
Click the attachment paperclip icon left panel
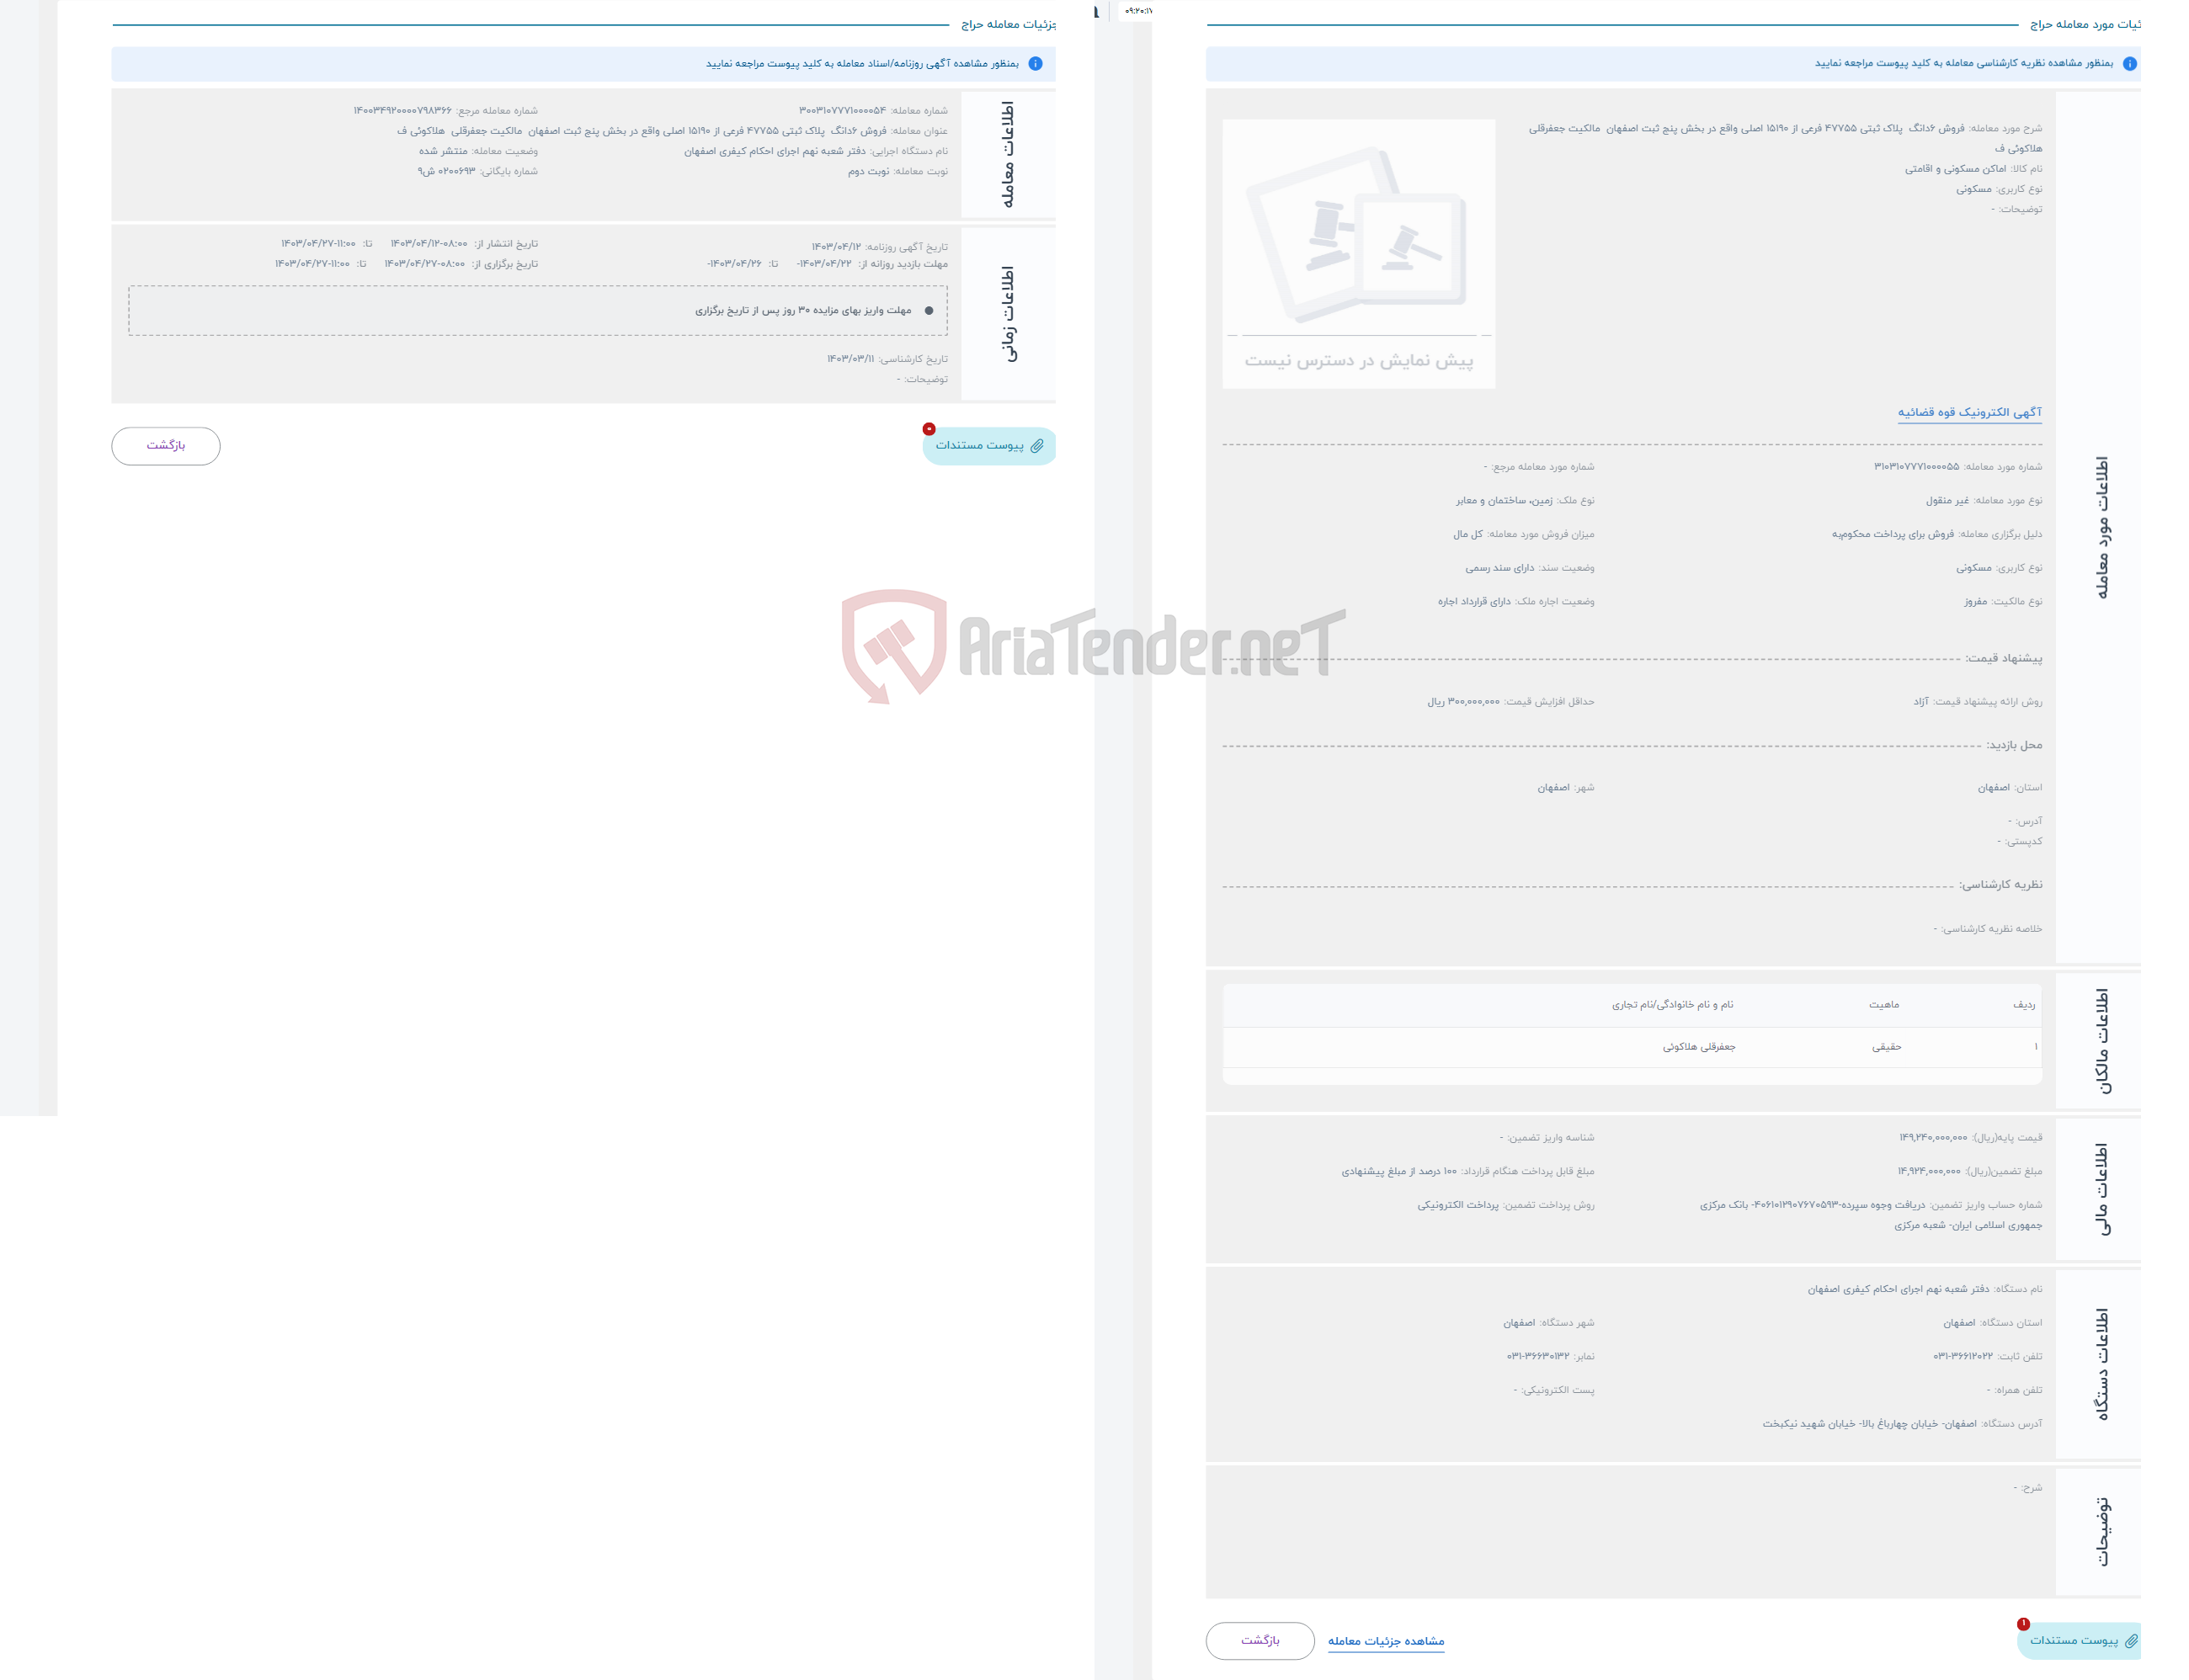pyautogui.click(x=1043, y=446)
